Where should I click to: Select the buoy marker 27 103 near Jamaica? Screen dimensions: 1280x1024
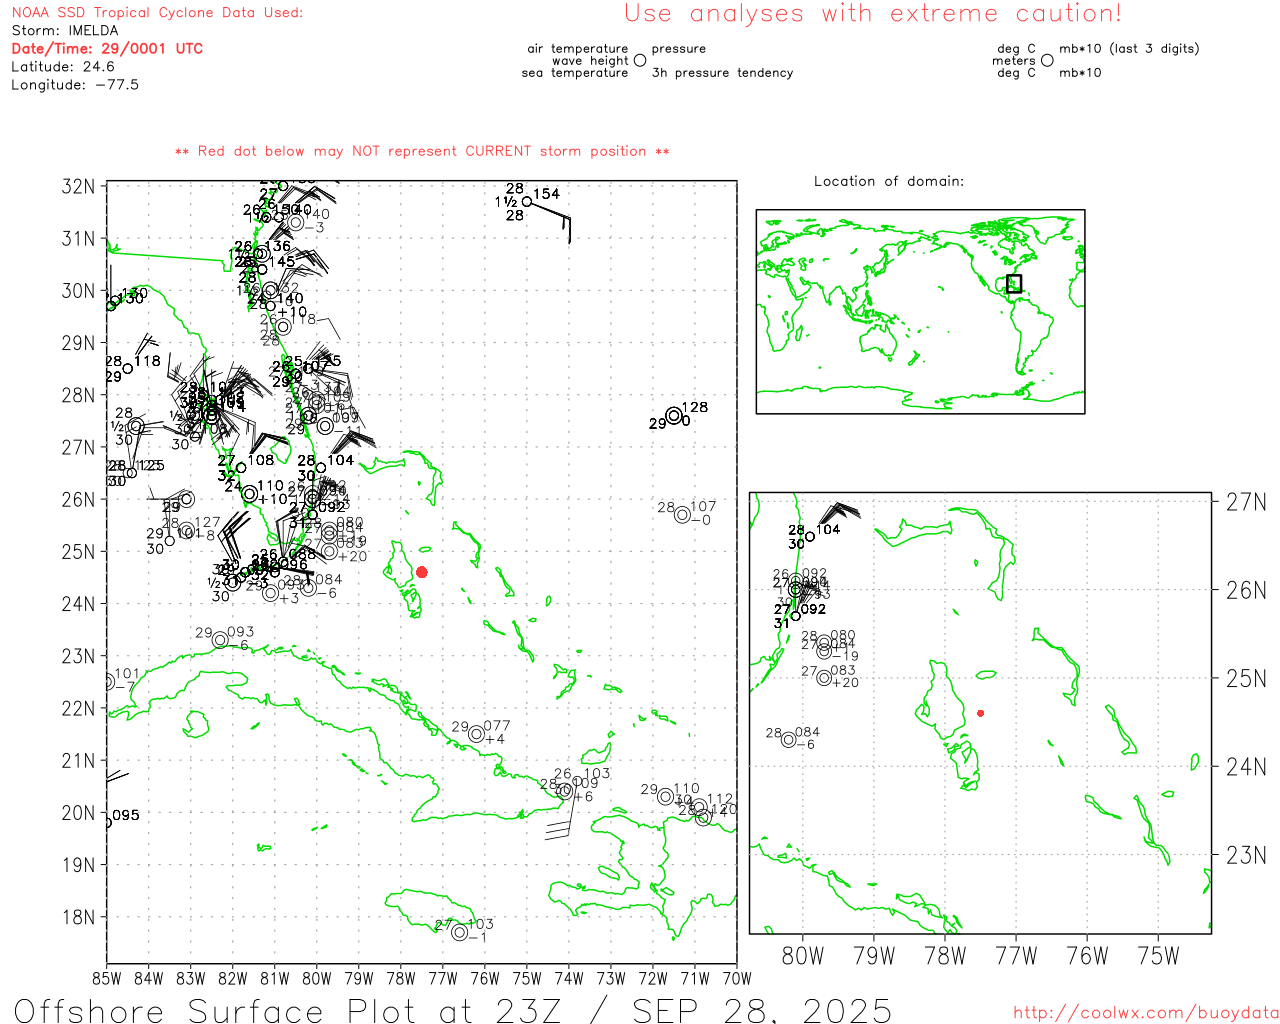point(459,932)
